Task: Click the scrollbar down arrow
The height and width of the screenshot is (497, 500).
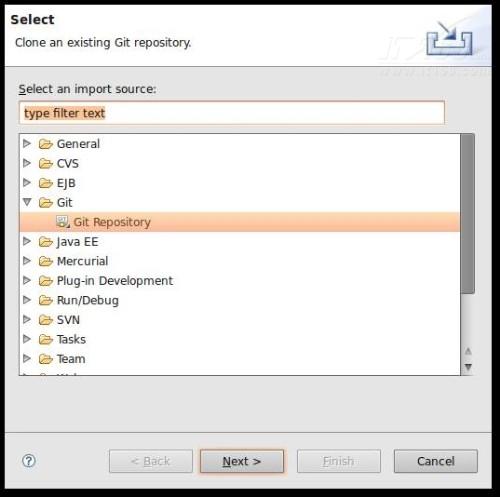Action: click(468, 367)
